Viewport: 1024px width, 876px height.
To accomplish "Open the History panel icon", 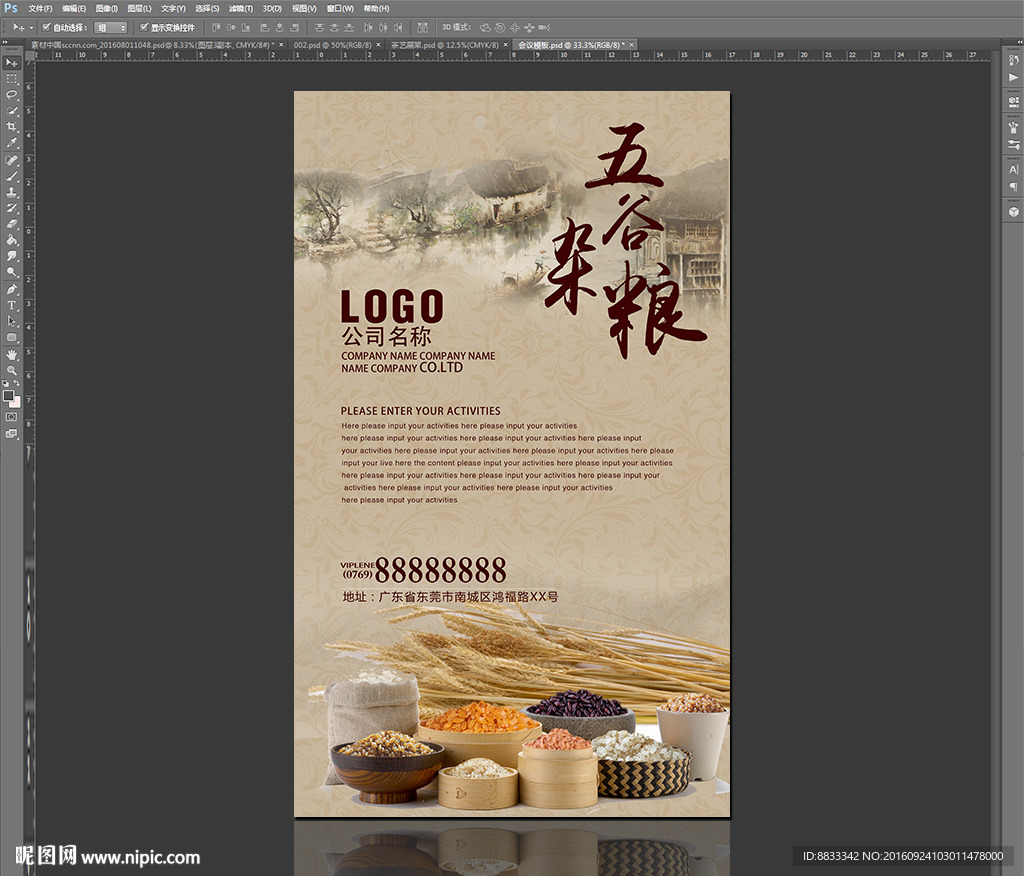I will pos(1013,61).
